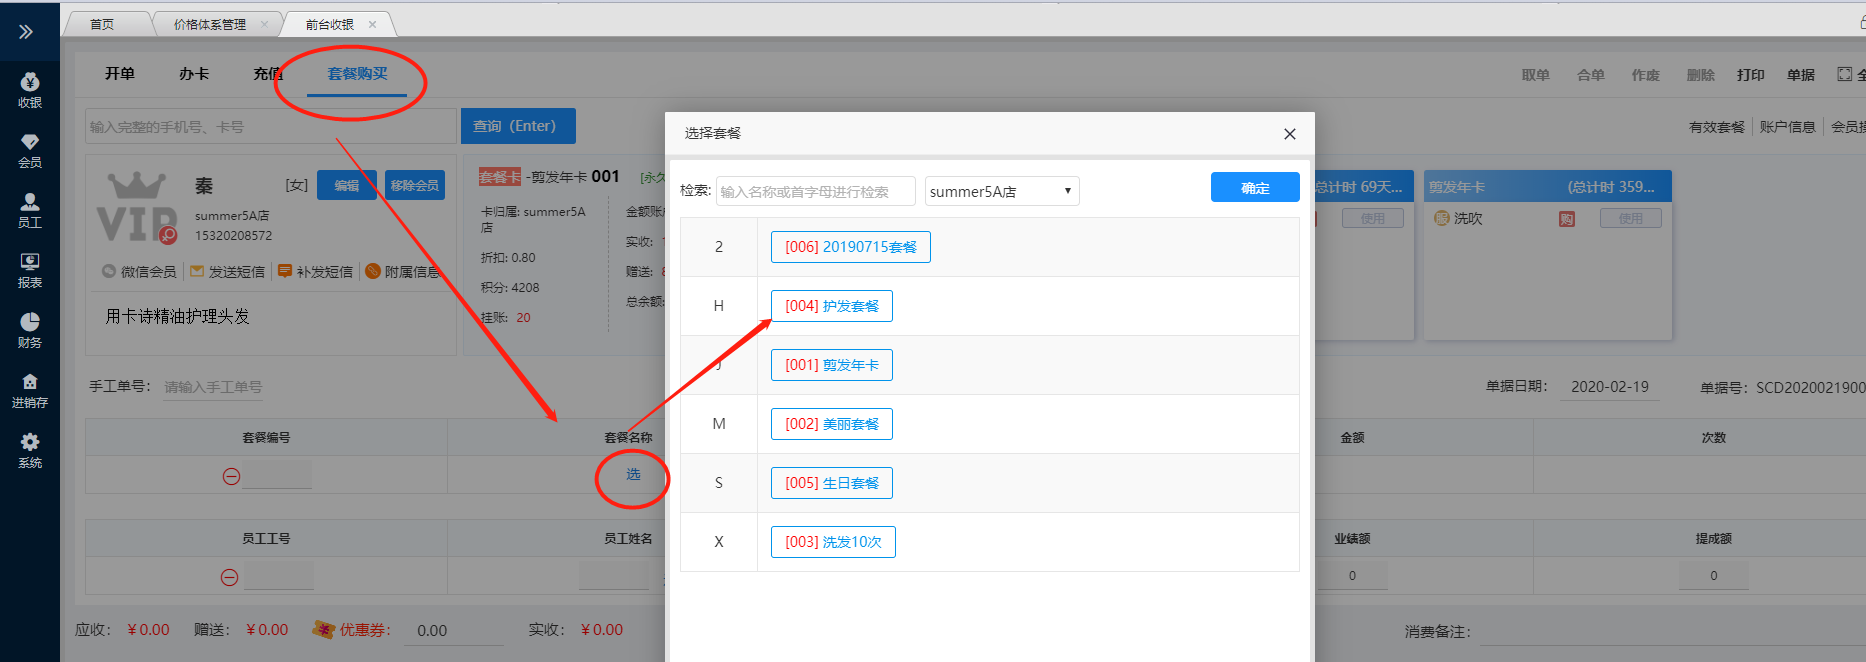
Task: Focus the phone or card number search field
Action: coord(271,126)
